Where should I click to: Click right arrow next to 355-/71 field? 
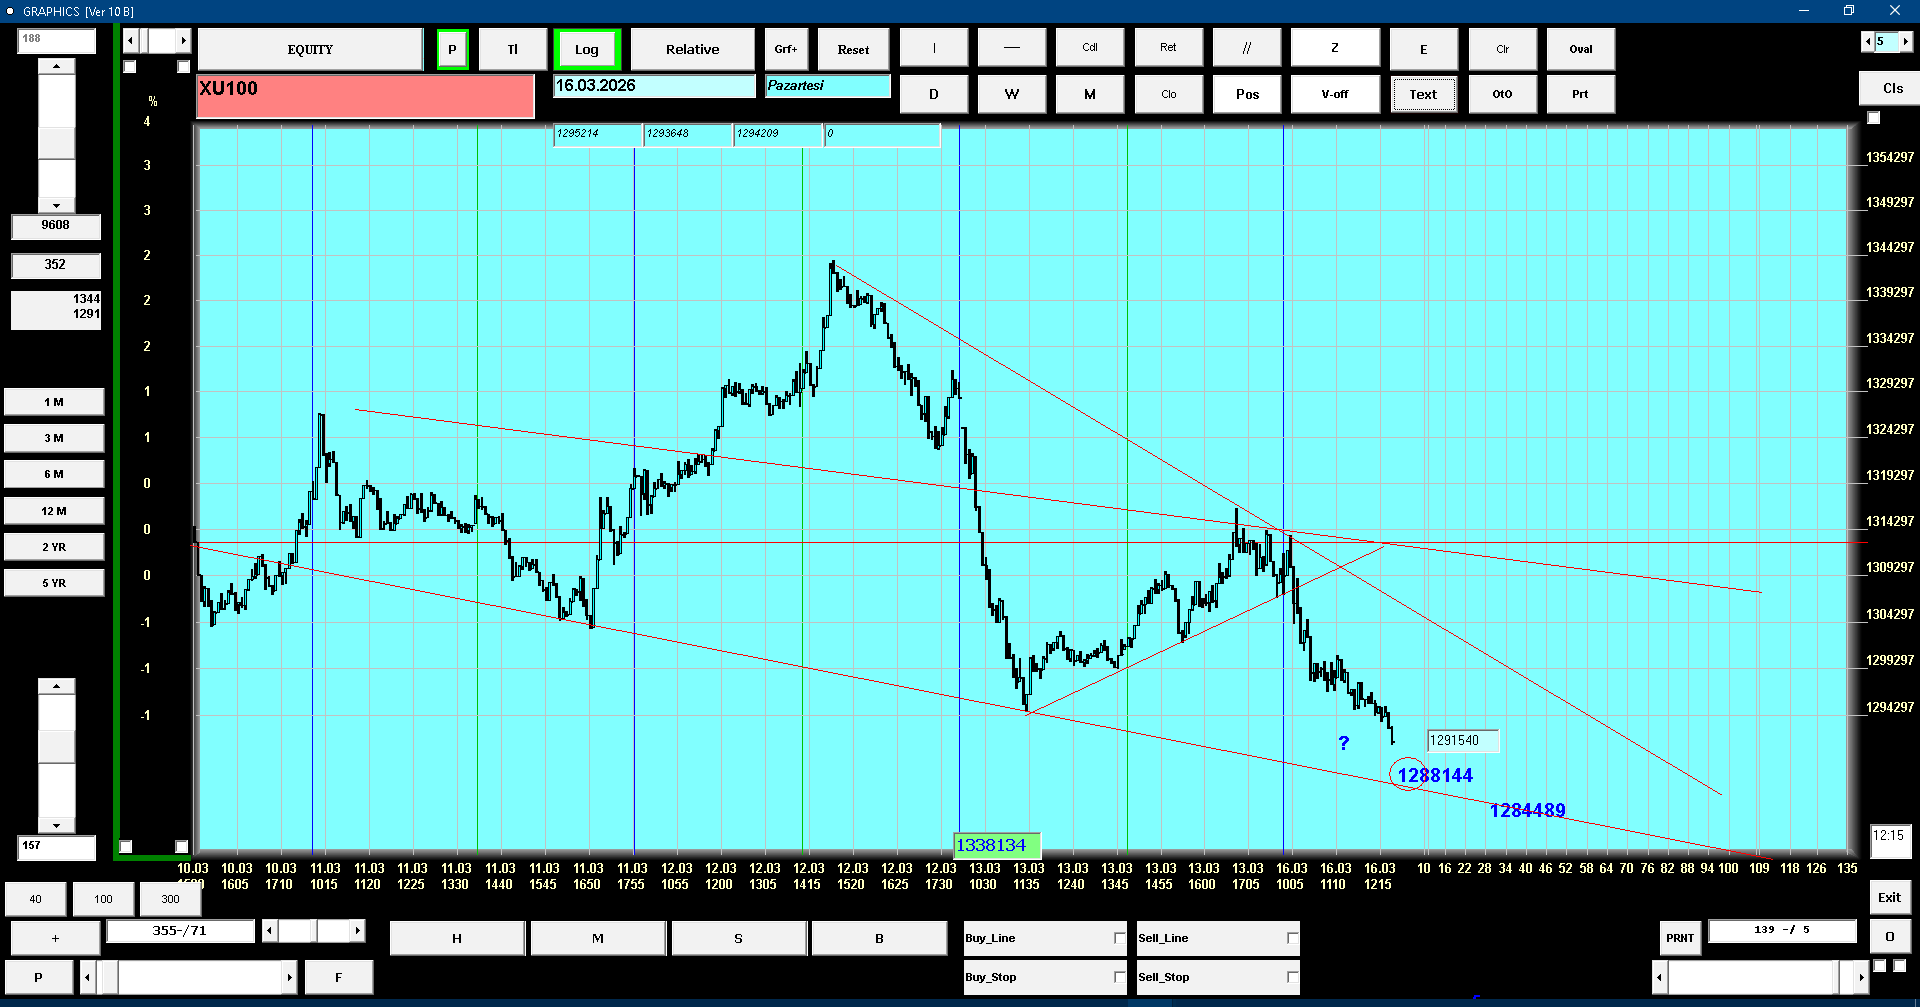pos(357,931)
